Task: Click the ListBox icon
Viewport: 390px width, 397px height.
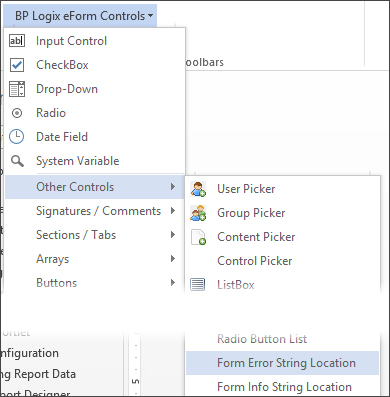Action: (x=198, y=285)
